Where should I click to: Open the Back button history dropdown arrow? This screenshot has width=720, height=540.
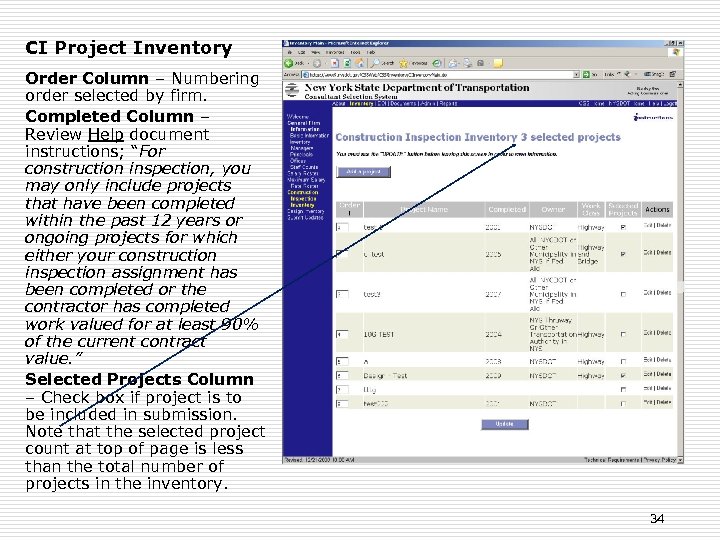point(308,63)
